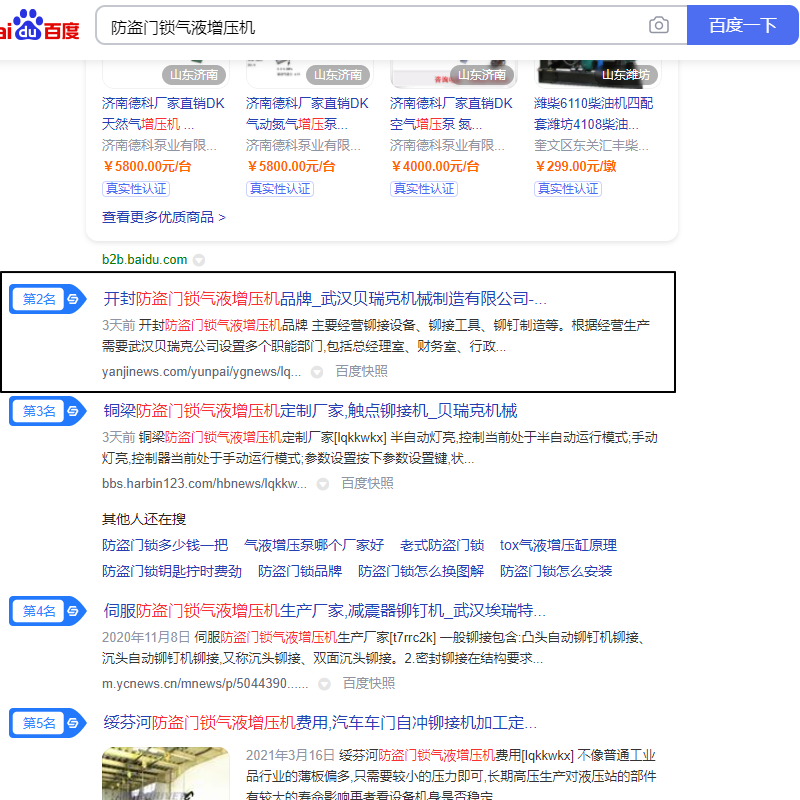Open the b2b.baidu.com dropdown arrow
Viewport: 800px width, 800px height.
click(199, 260)
